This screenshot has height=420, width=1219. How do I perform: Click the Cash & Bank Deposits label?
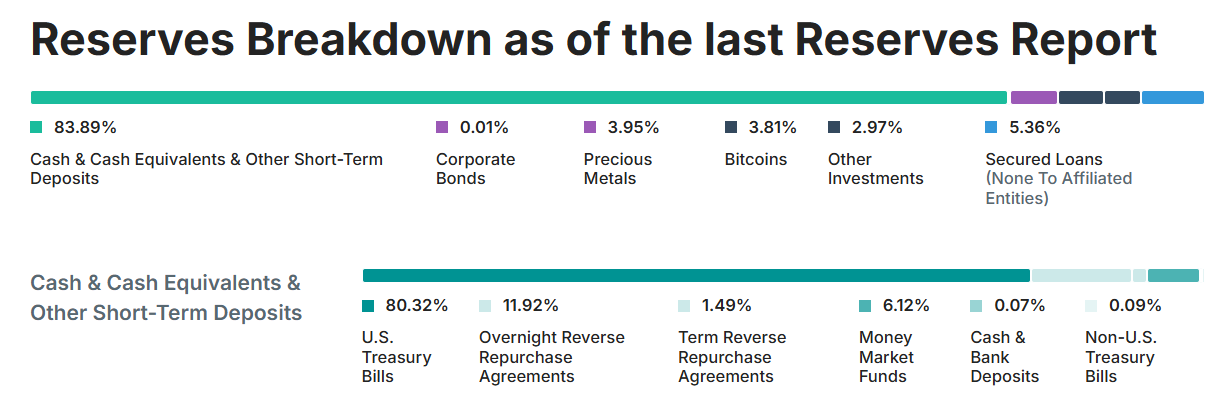point(1005,357)
